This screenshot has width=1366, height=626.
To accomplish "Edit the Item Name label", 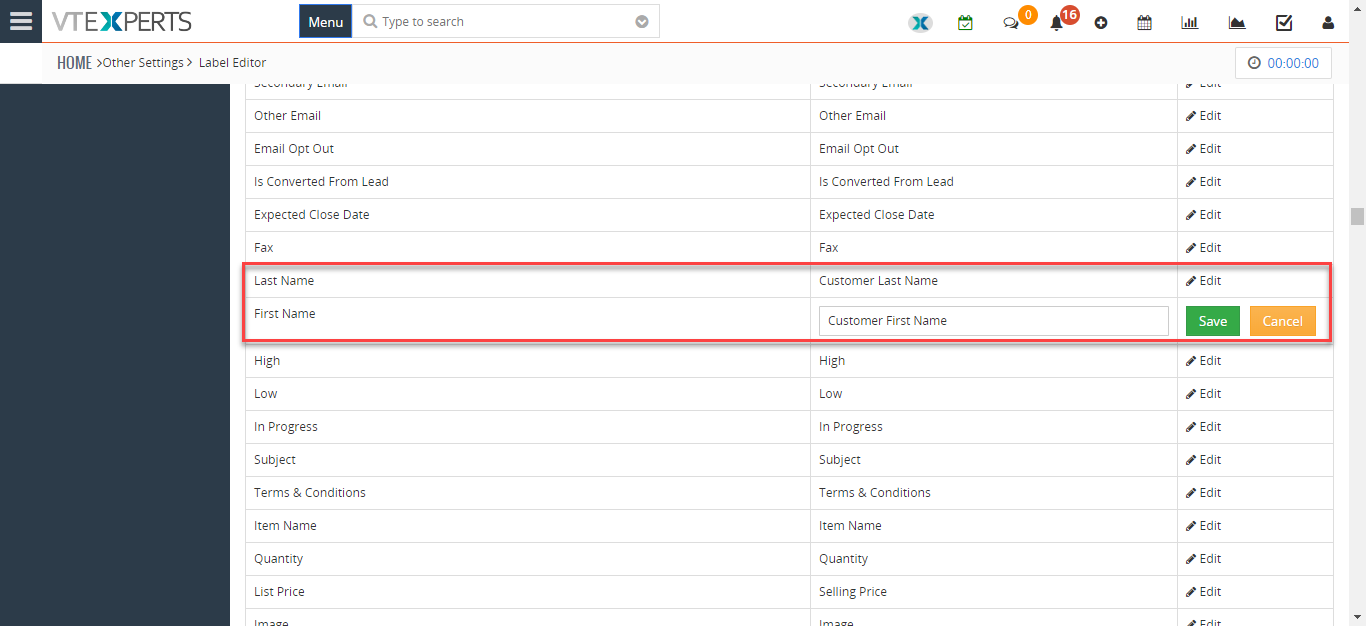I will [x=1203, y=526].
